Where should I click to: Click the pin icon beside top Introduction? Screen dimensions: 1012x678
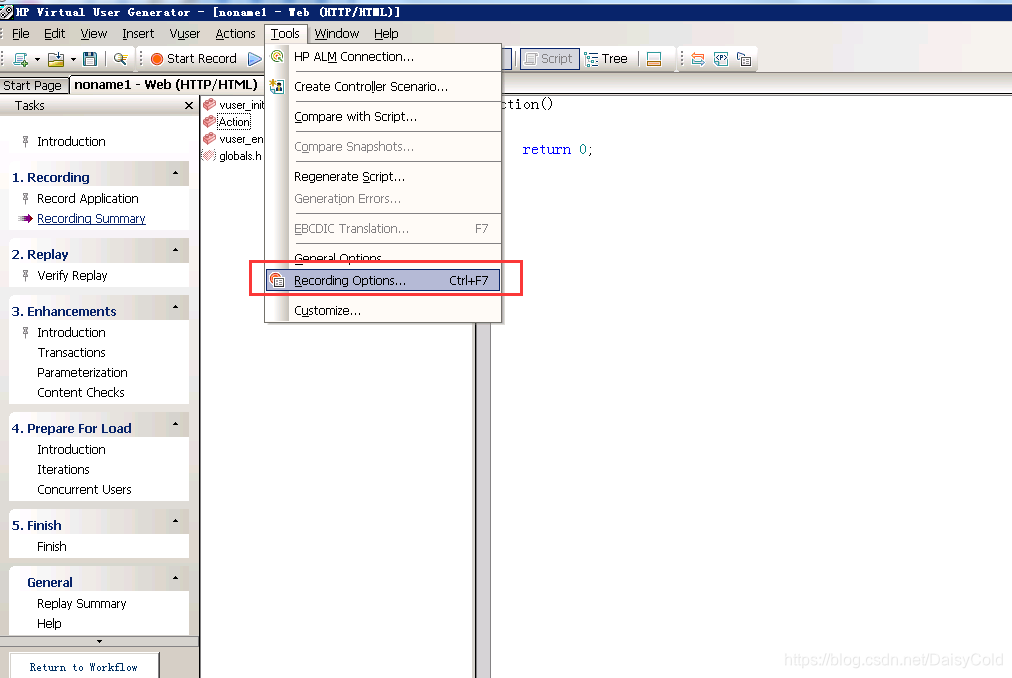(25, 141)
